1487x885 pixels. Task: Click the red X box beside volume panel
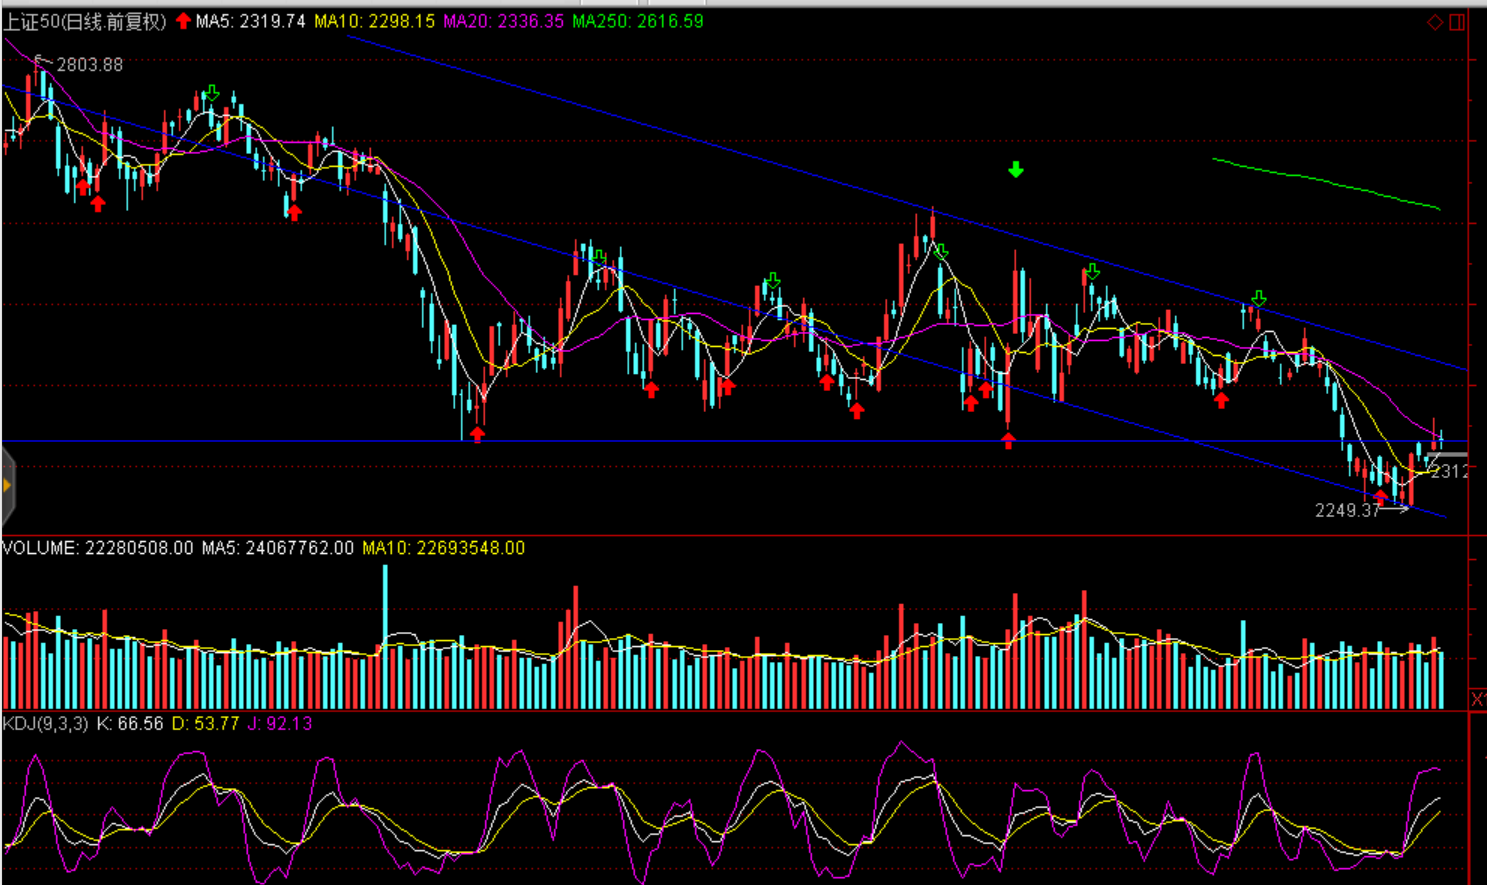coord(1477,699)
